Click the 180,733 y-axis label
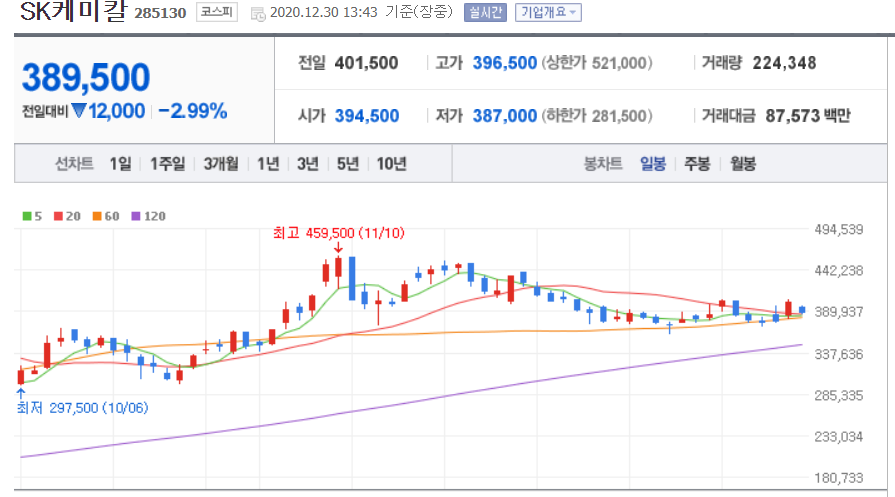Viewport: 895px width, 497px height. 838,478
